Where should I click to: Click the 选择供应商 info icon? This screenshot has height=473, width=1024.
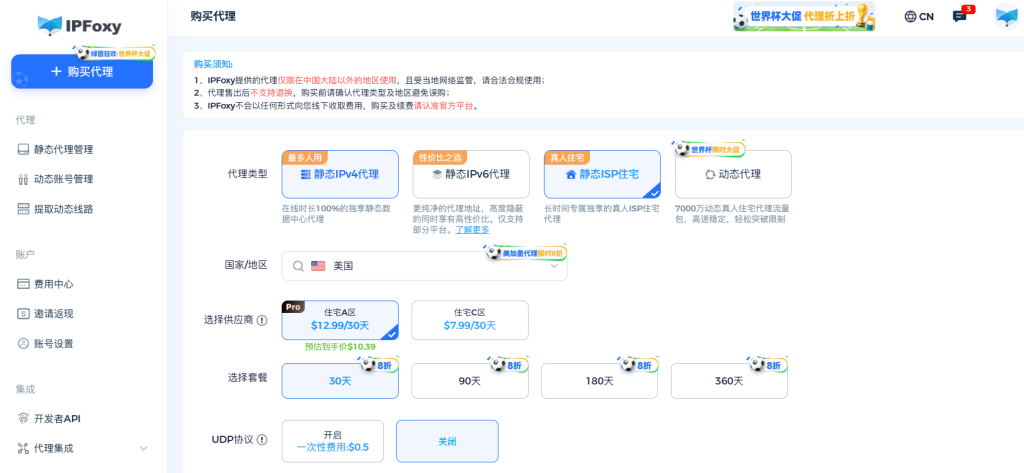click(262, 320)
